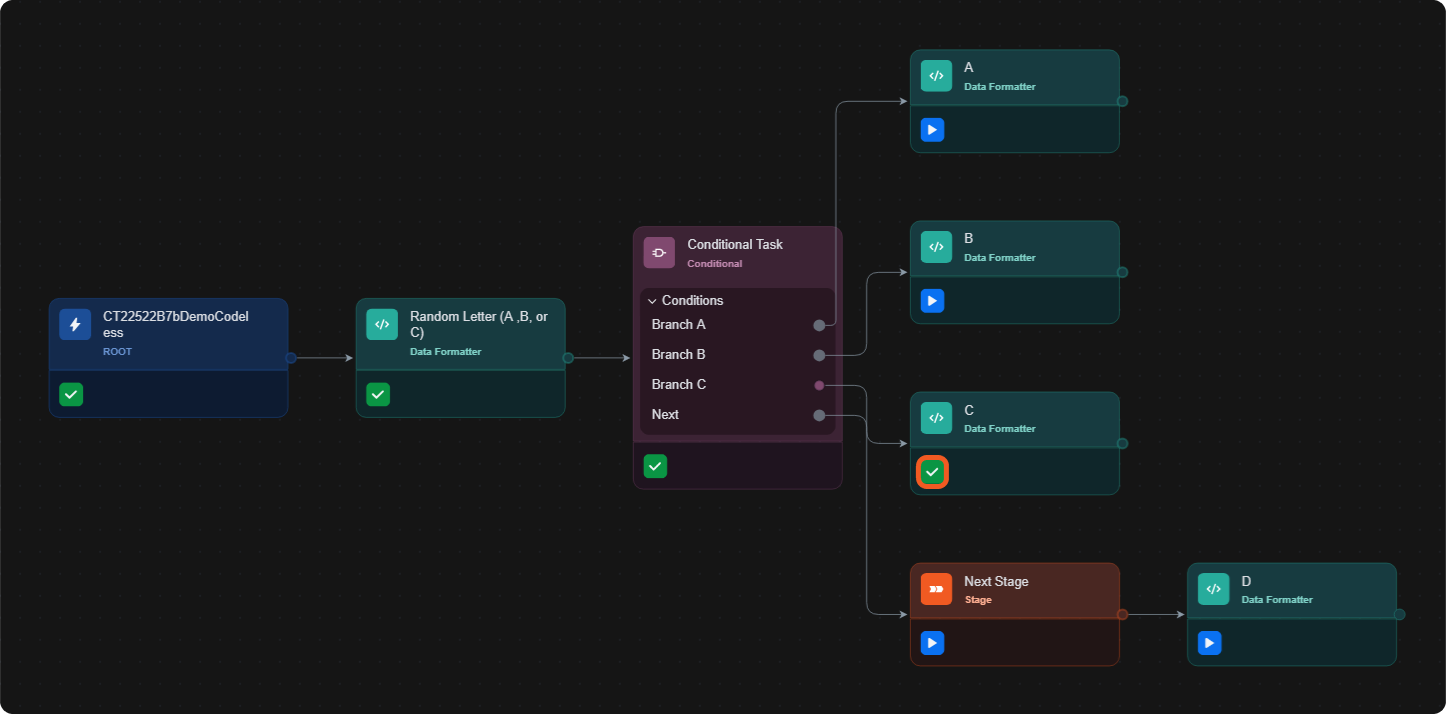Click the ROOT label under the first node
The height and width of the screenshot is (714, 1446).
click(117, 352)
